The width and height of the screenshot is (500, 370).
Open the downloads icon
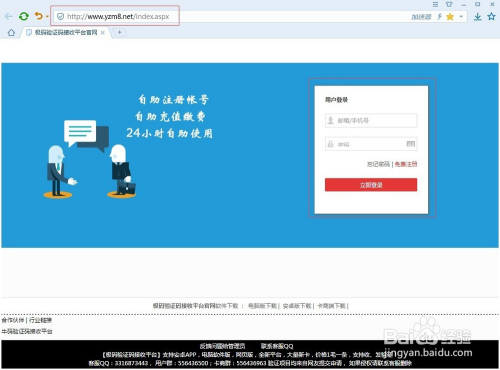478,17
